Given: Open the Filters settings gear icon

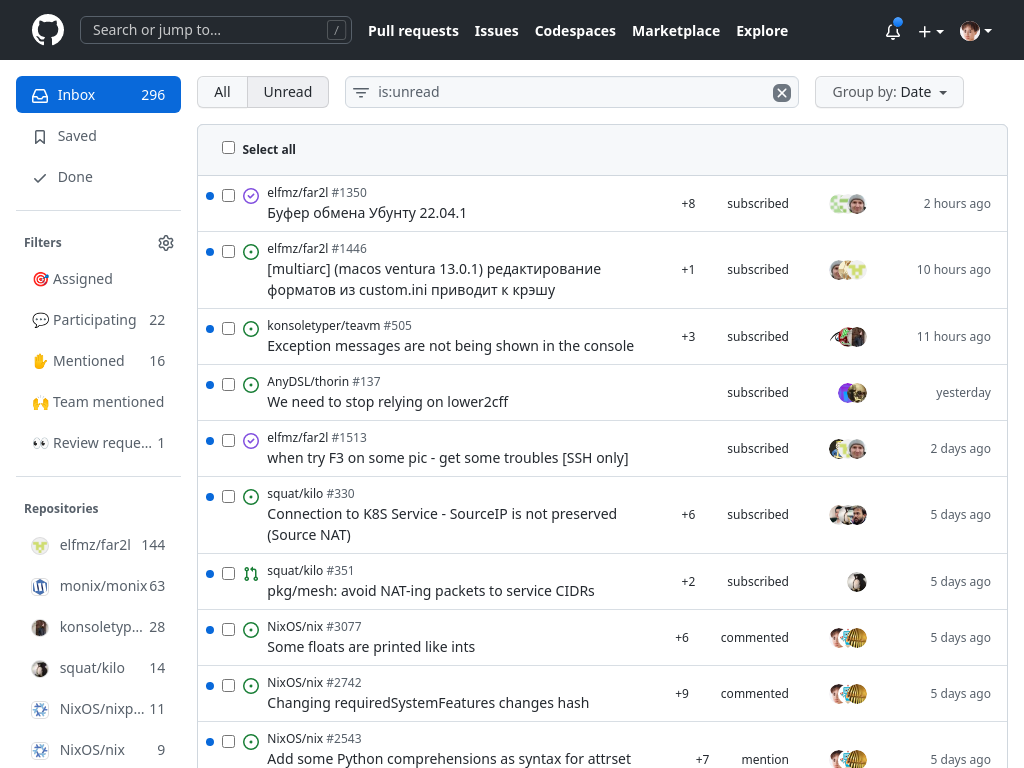Looking at the screenshot, I should coord(166,243).
